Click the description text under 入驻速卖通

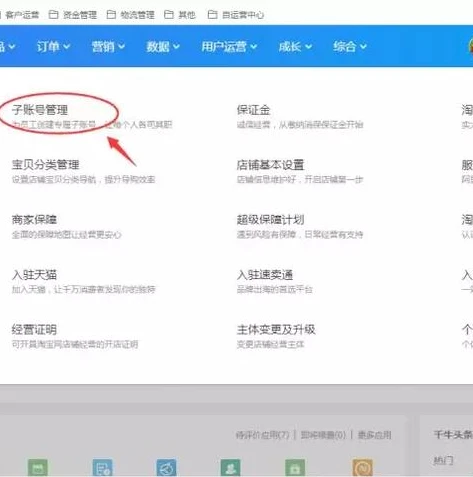pyautogui.click(x=275, y=289)
